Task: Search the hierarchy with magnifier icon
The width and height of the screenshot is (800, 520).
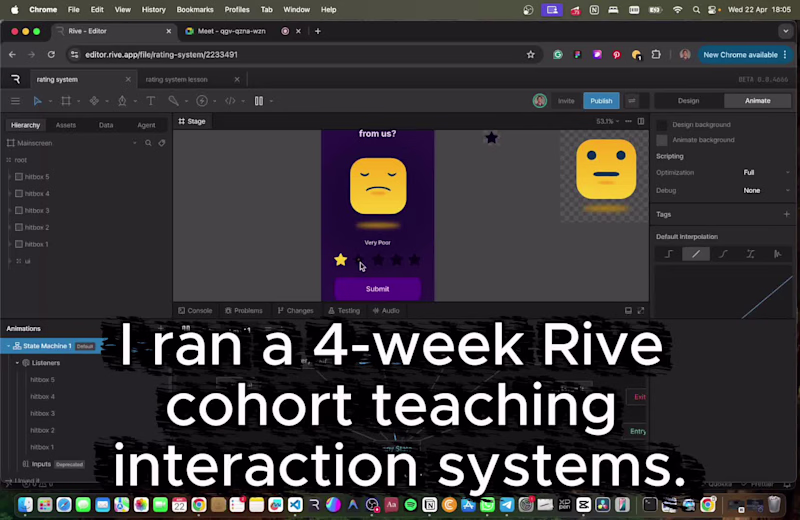Action: tap(148, 143)
